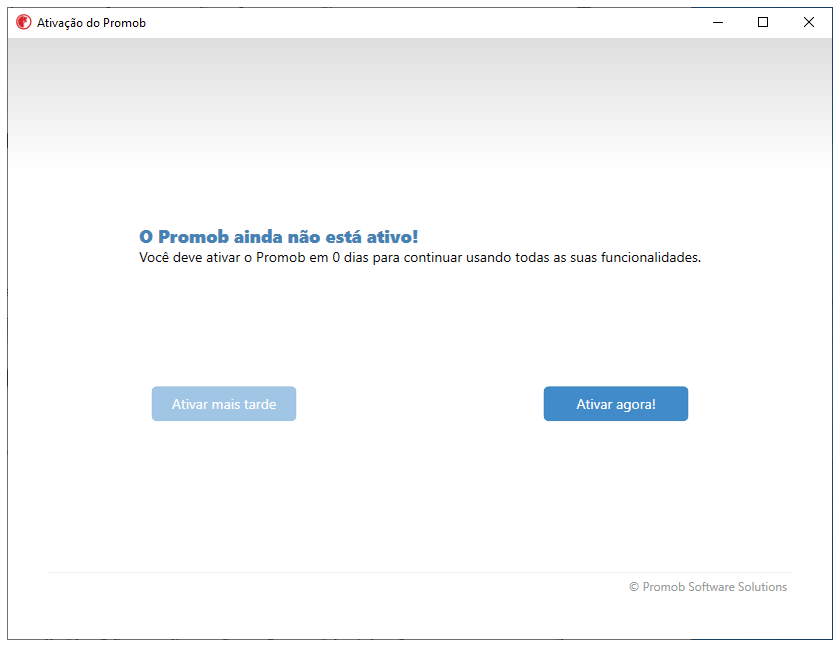Click the Promob logo icon in title bar

(x=24, y=22)
